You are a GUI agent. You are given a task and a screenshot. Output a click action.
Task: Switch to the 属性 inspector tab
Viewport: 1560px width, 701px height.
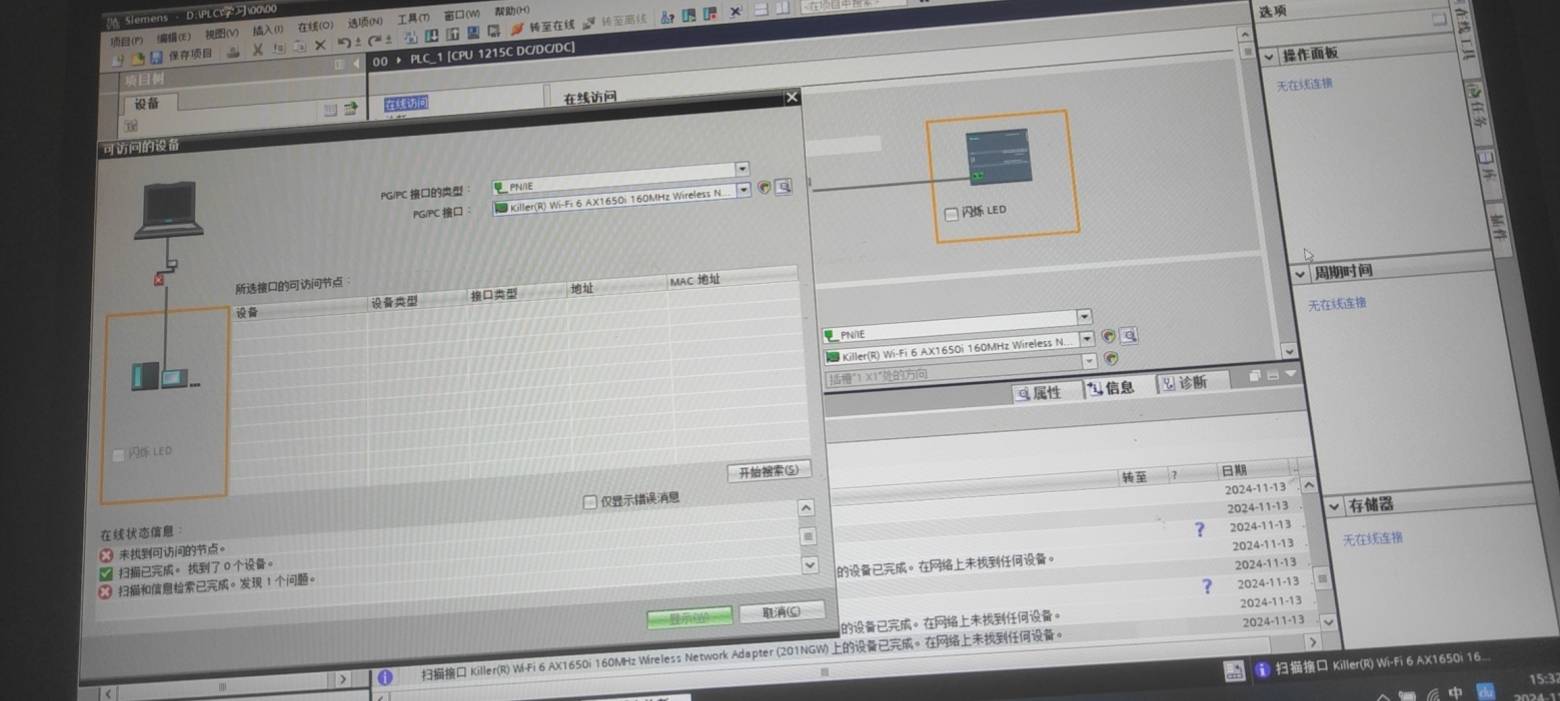click(x=1039, y=393)
